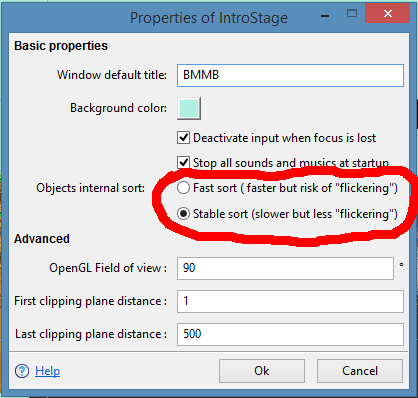
Task: Click the Window default title field containing BMMB
Action: coord(290,75)
